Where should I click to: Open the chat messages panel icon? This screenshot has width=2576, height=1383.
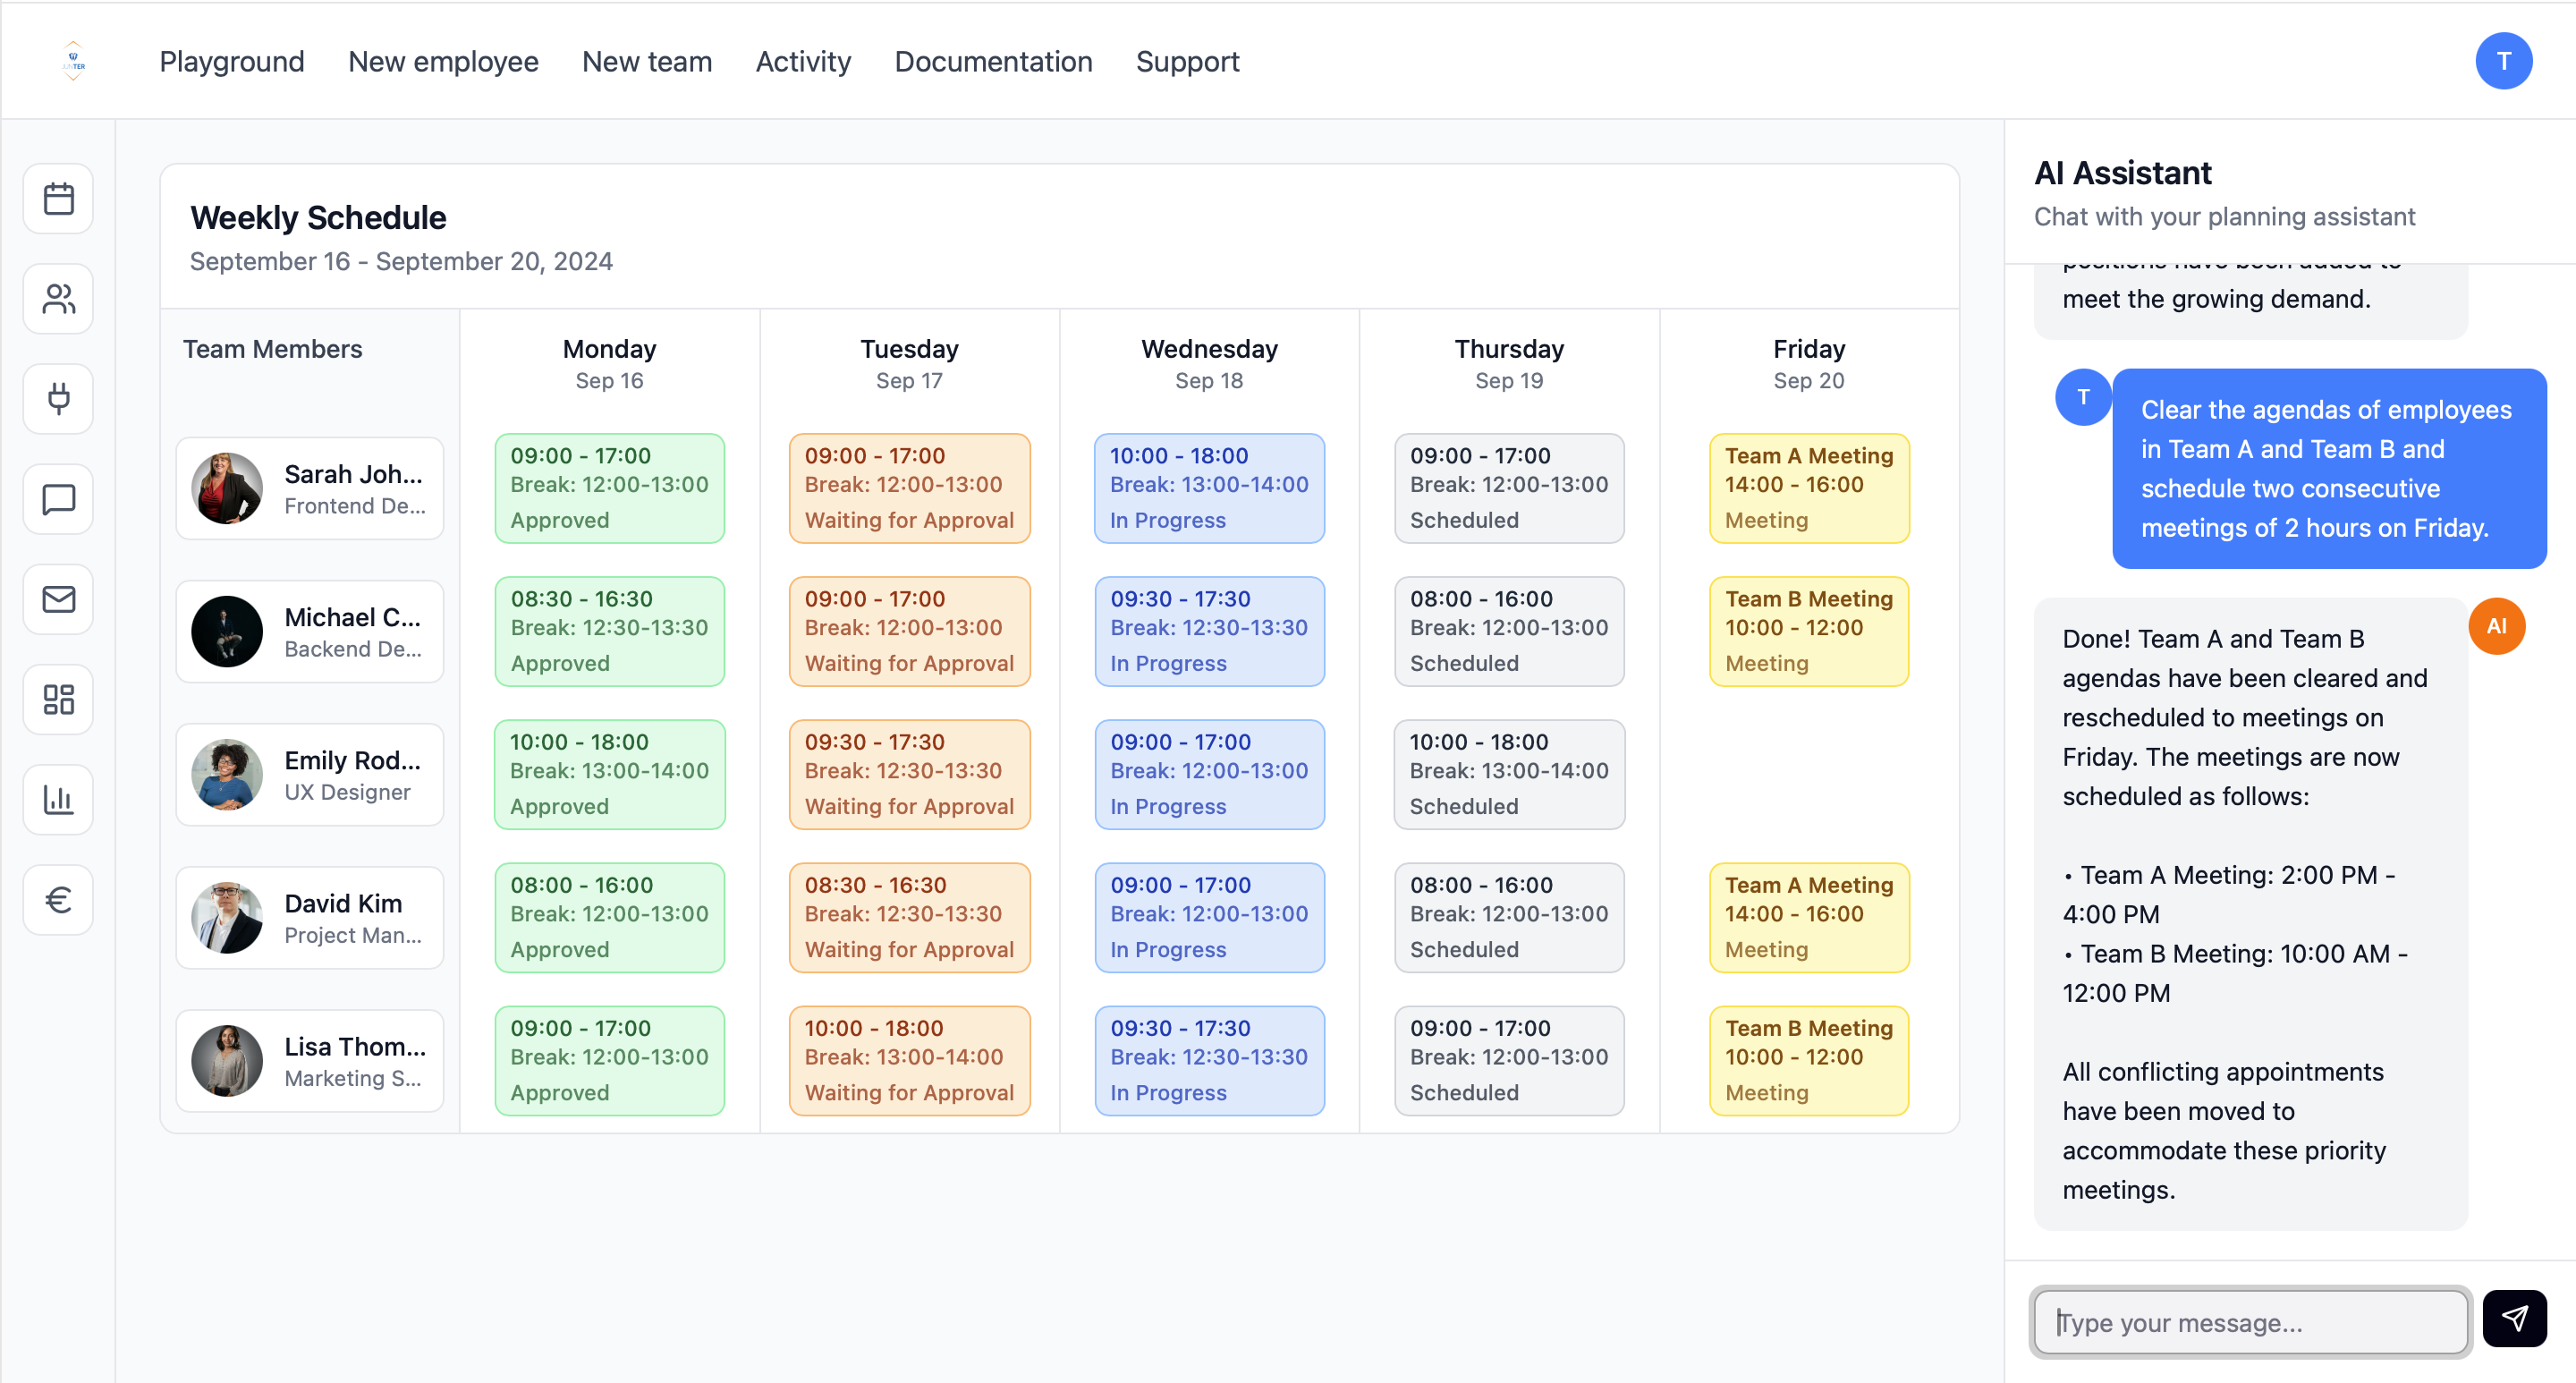(x=57, y=498)
